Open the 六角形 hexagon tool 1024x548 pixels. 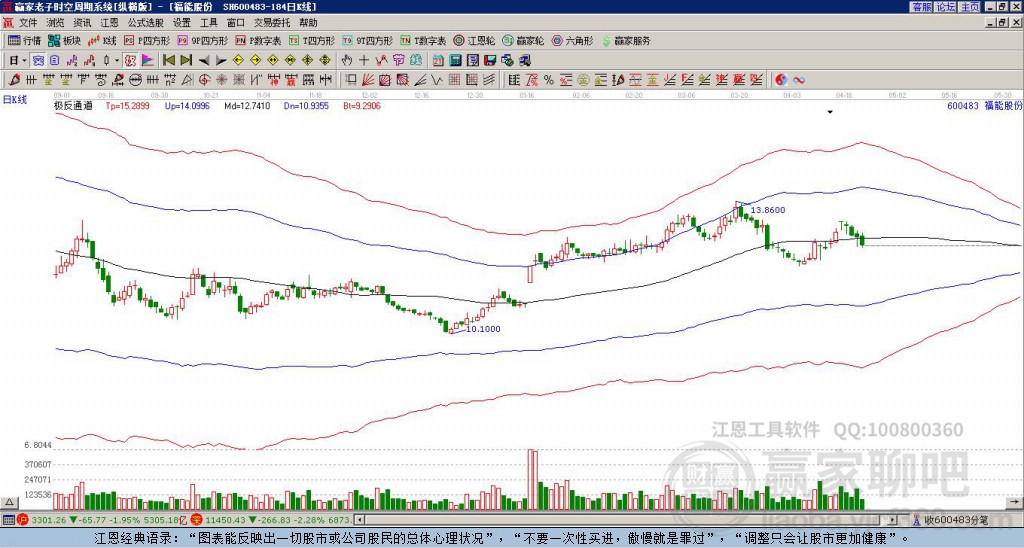coord(572,40)
